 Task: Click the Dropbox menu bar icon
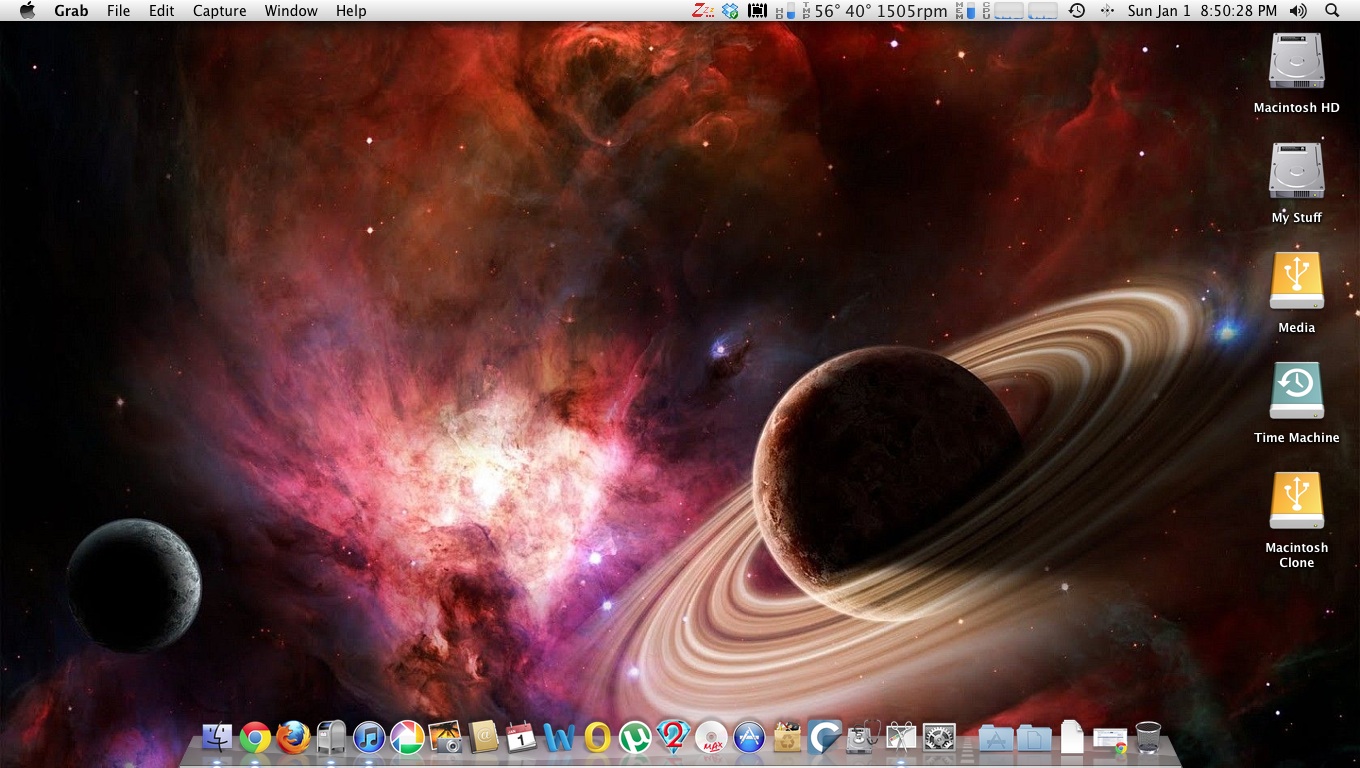[x=731, y=11]
